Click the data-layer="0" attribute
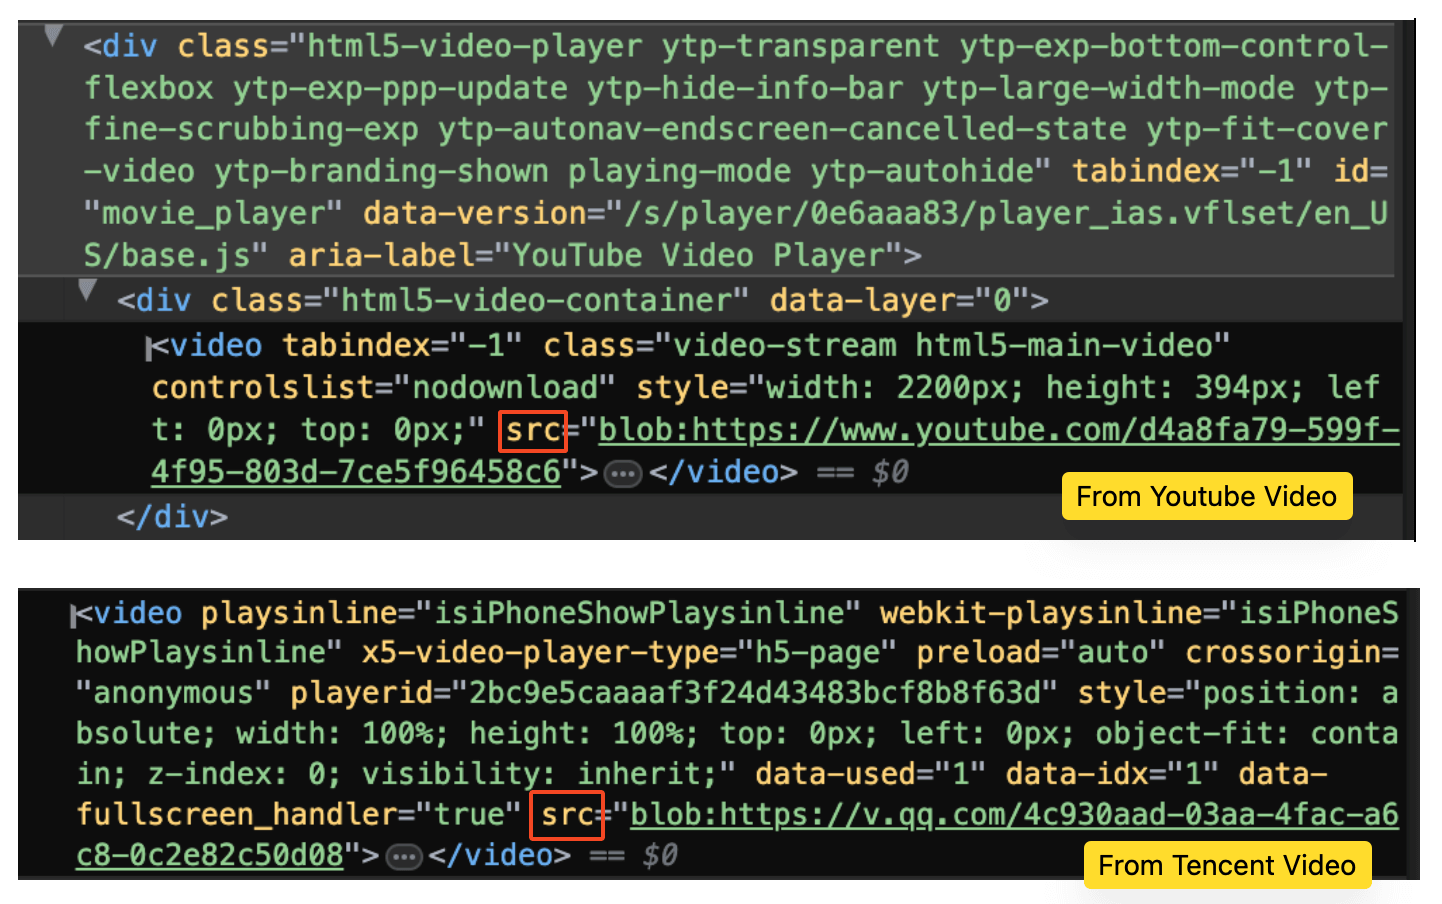 [x=898, y=300]
